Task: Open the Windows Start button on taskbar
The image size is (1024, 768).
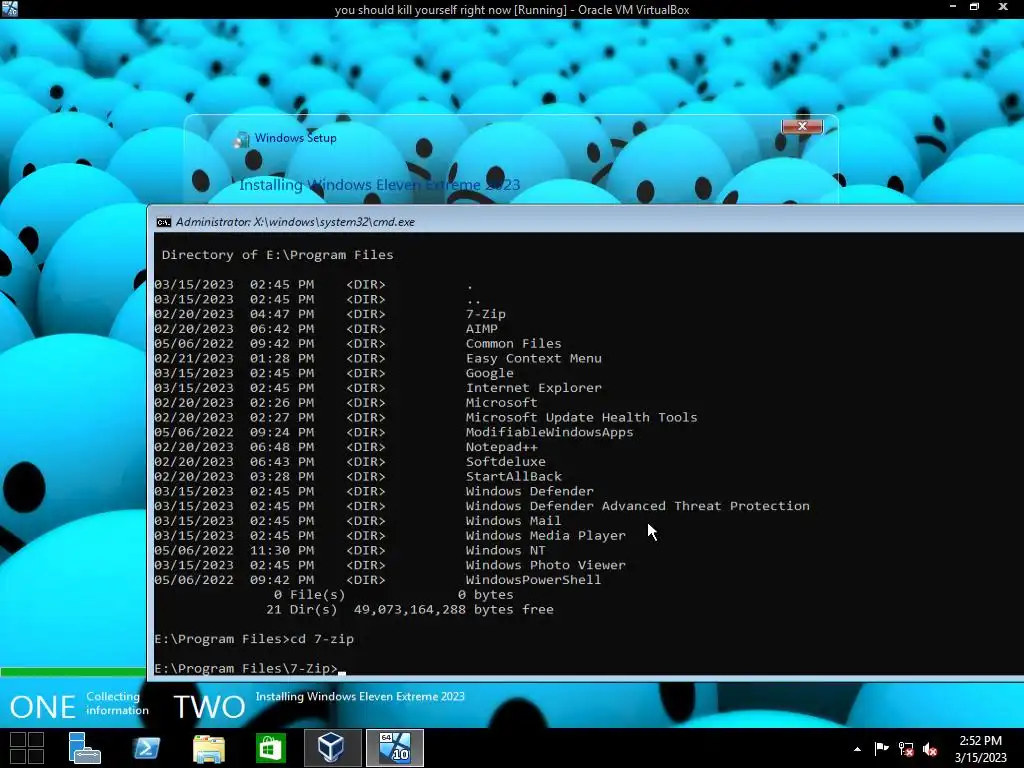Action: 27,748
